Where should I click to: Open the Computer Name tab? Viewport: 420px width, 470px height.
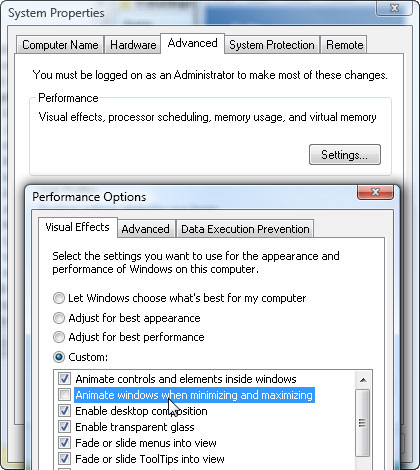(60, 45)
